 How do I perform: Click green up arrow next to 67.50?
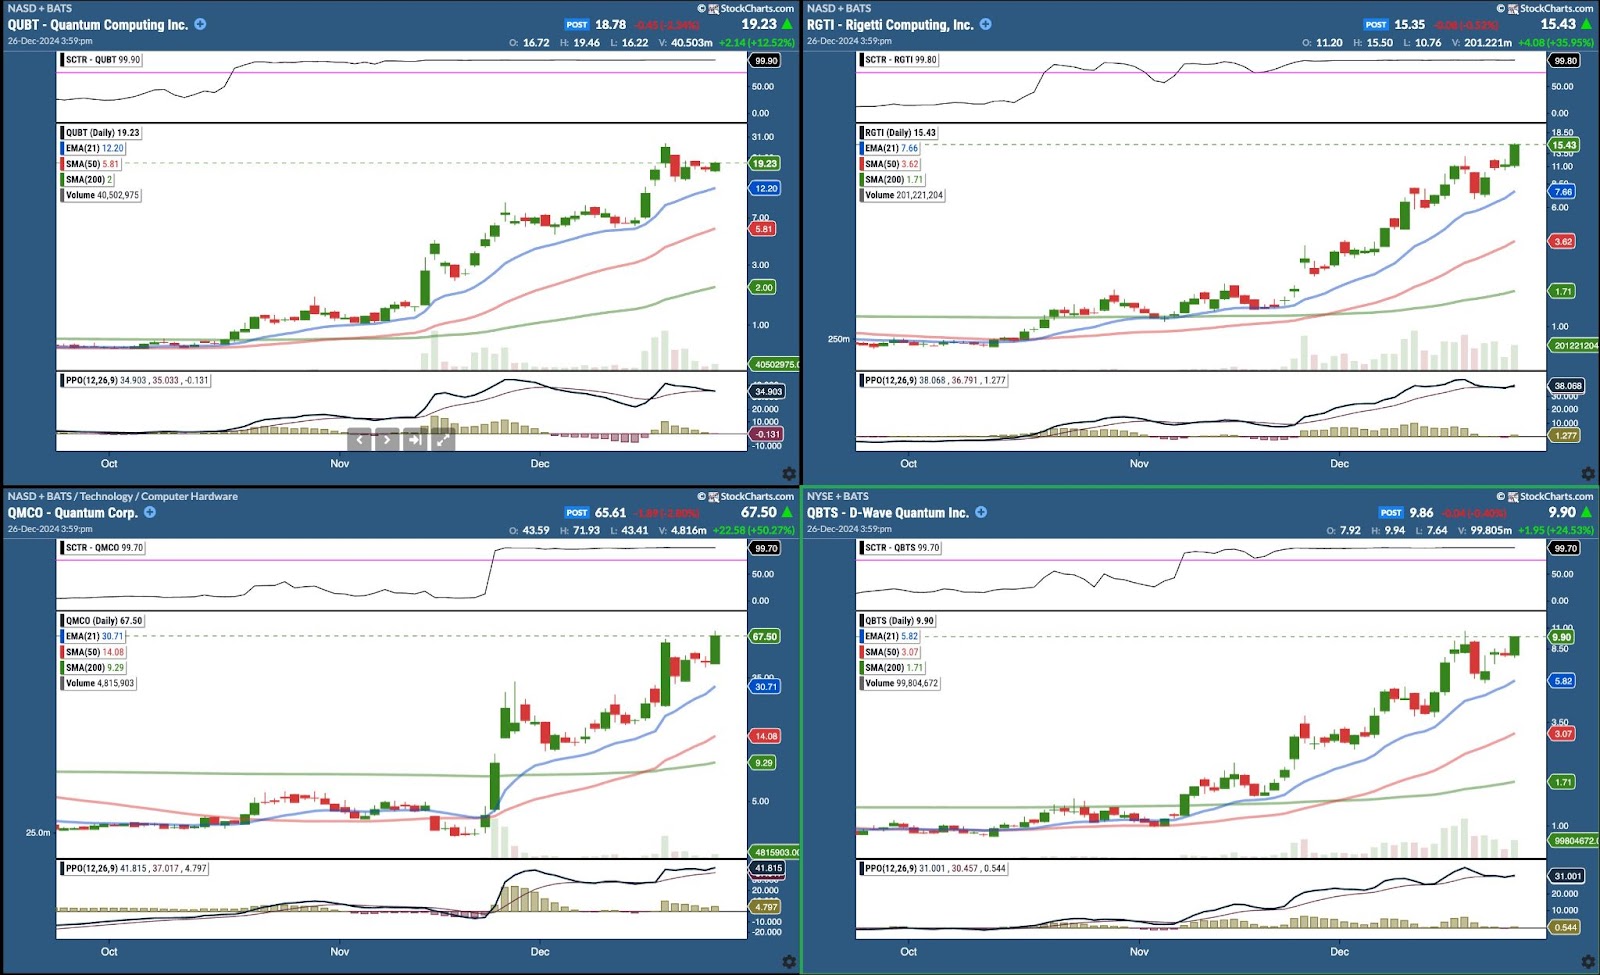(x=788, y=512)
